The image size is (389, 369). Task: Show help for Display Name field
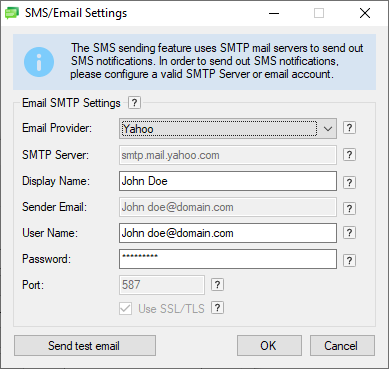click(349, 183)
